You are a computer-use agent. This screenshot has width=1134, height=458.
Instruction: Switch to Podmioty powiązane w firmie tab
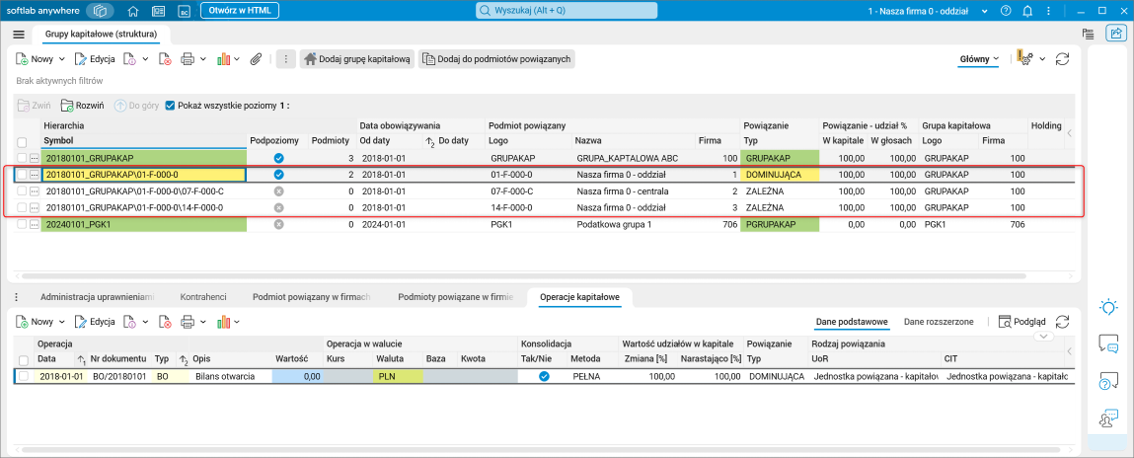pos(456,297)
